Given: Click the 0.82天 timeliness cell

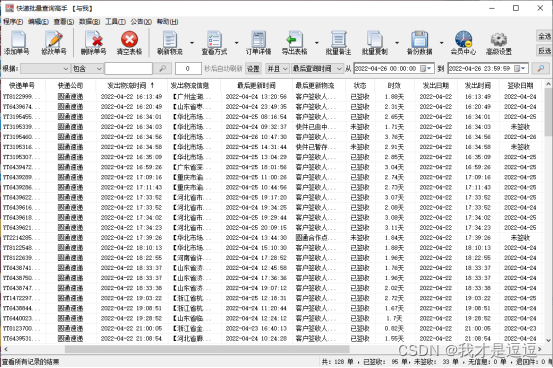Looking at the screenshot, I should click(x=394, y=328).
